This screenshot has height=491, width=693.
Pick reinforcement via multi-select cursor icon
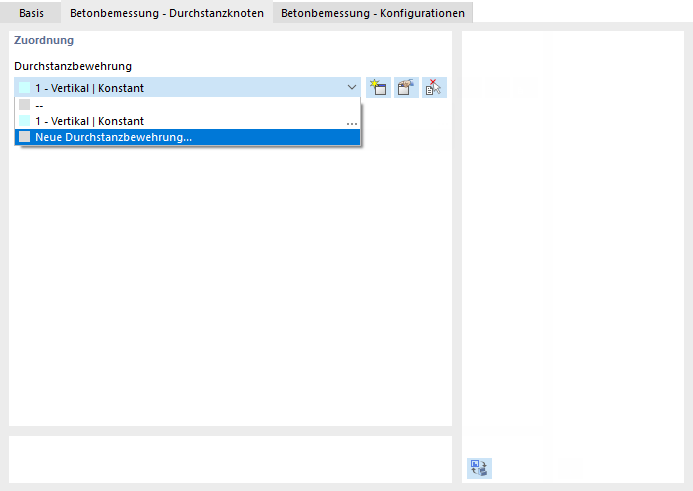[434, 88]
